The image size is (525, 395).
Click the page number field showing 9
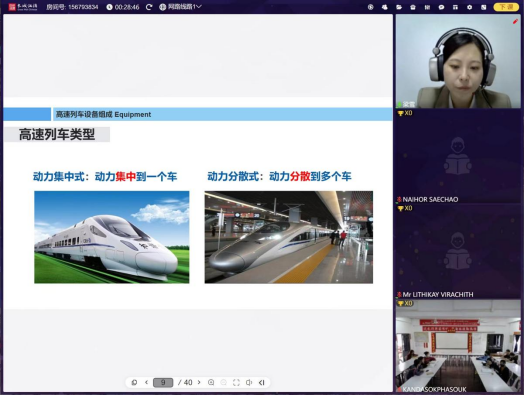click(163, 382)
